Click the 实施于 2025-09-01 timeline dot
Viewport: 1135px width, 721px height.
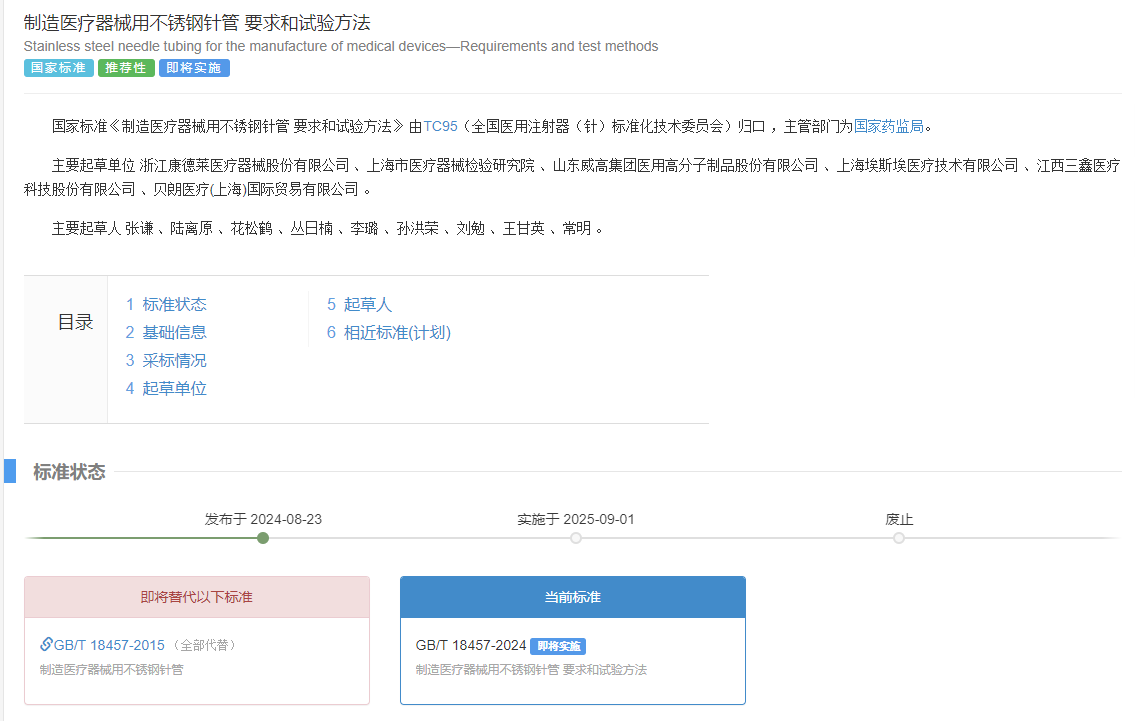tap(576, 538)
